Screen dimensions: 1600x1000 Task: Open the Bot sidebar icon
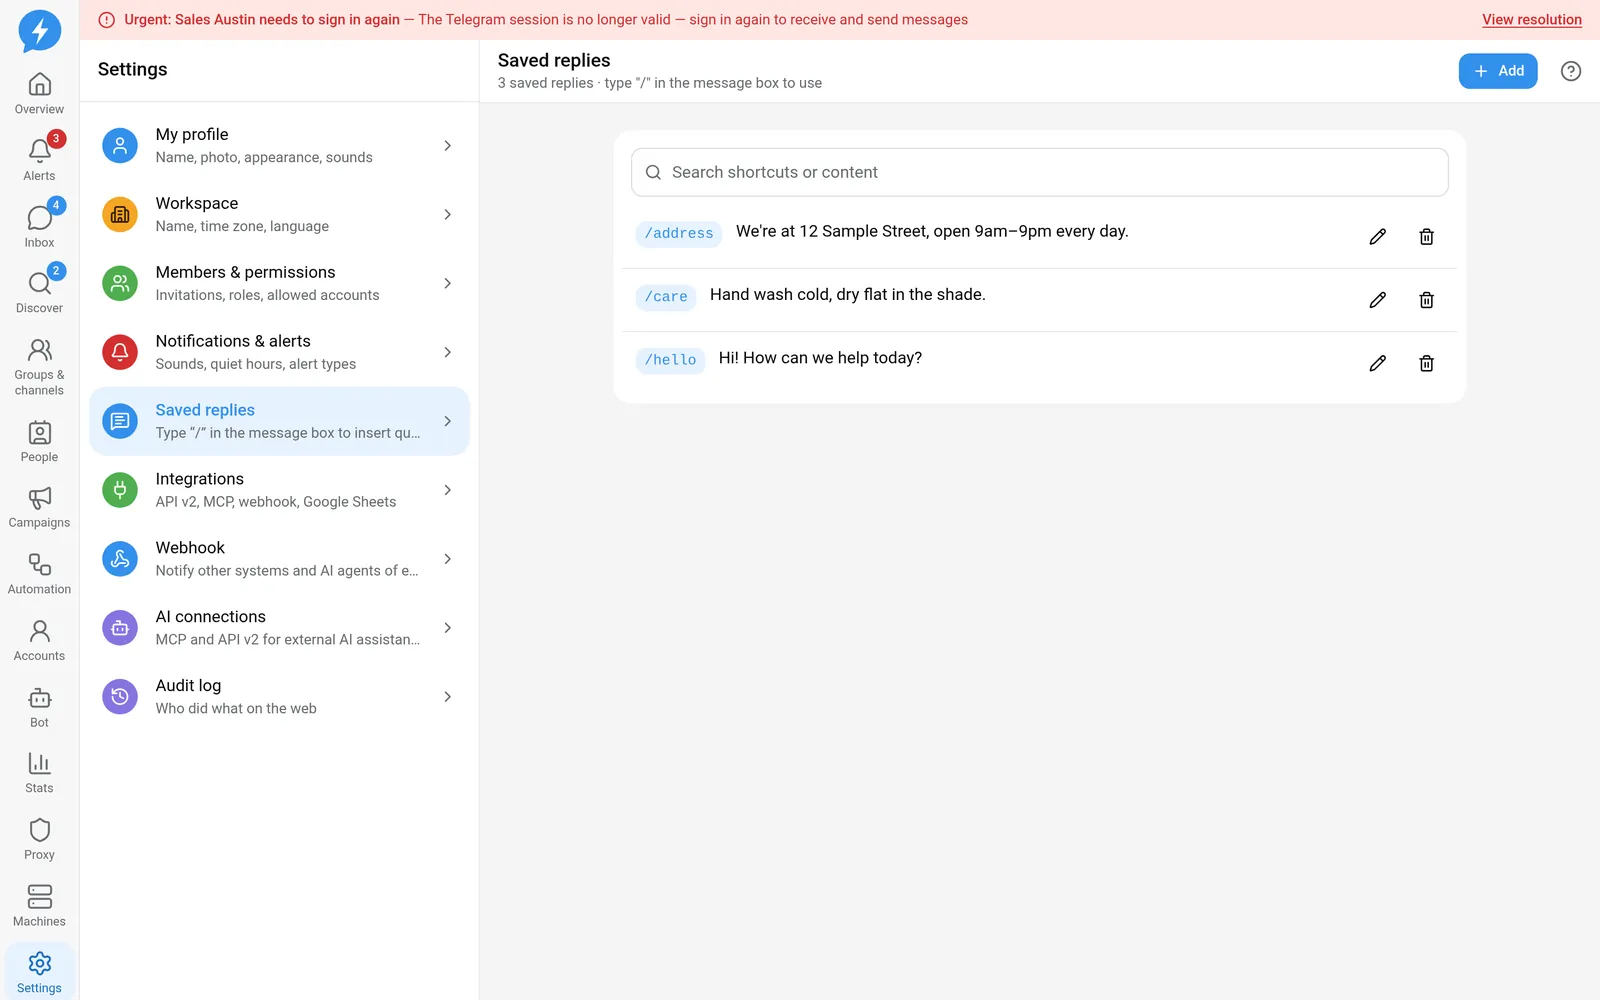39,708
